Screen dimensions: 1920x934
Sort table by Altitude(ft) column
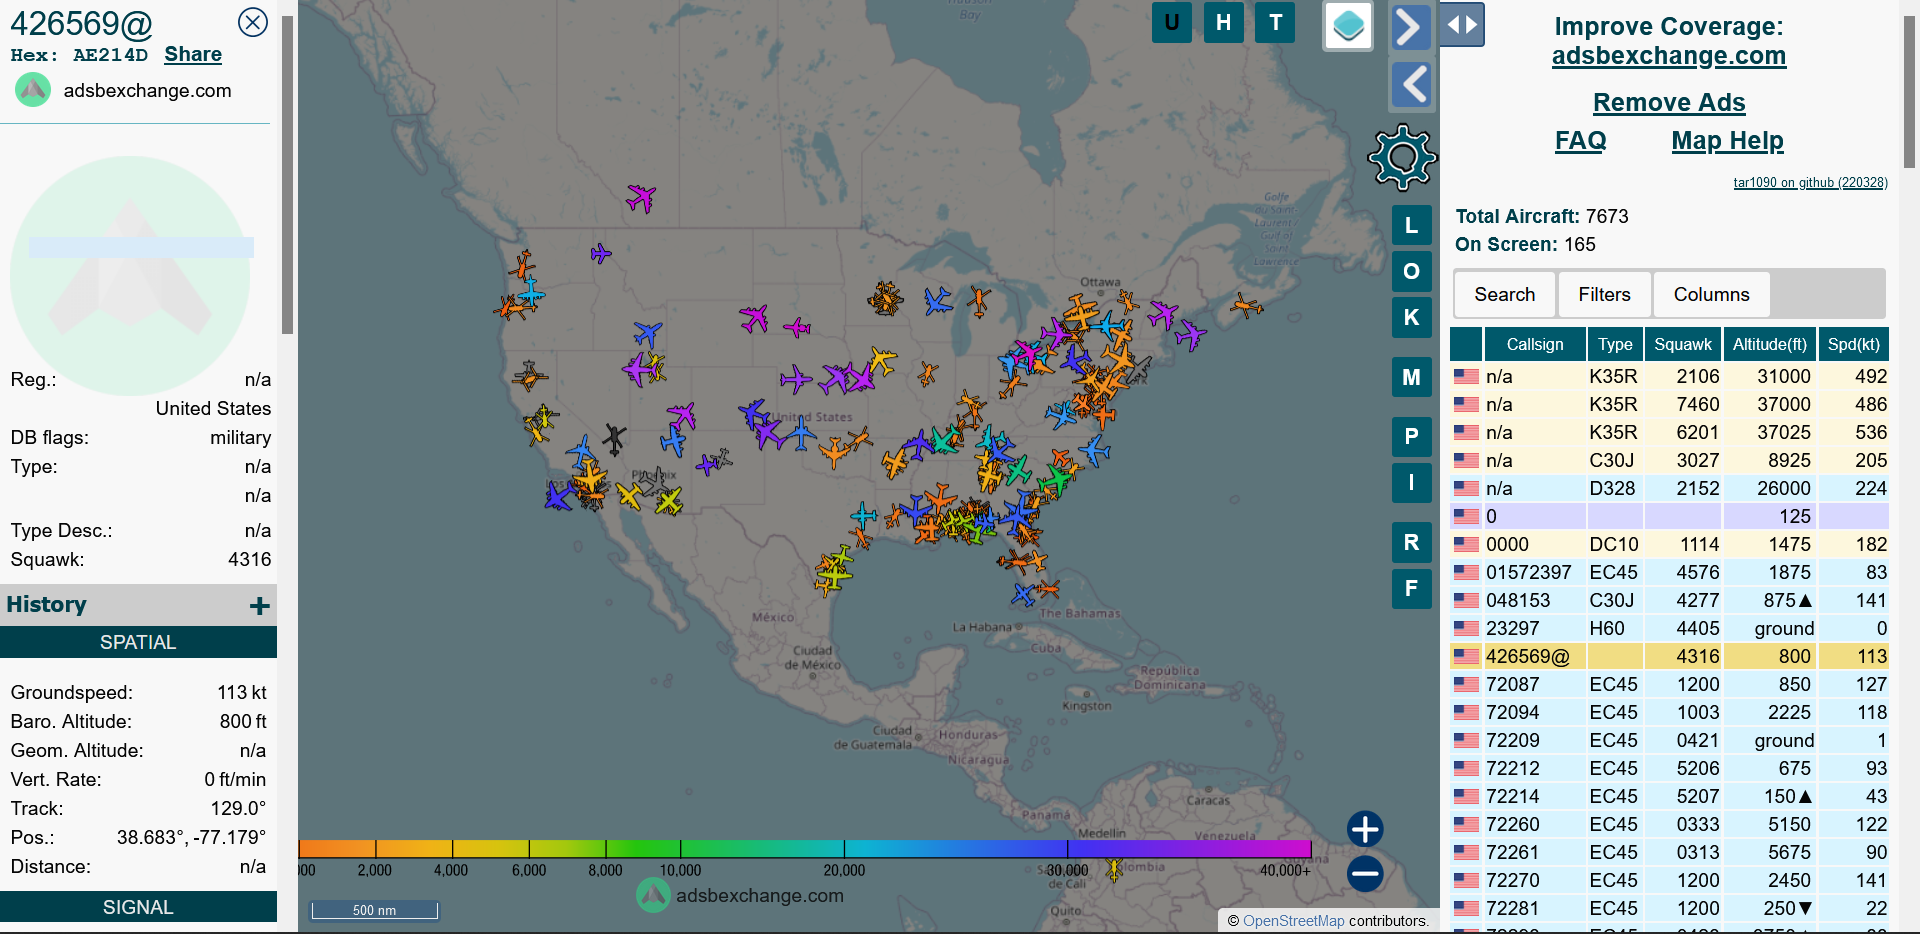click(x=1770, y=344)
